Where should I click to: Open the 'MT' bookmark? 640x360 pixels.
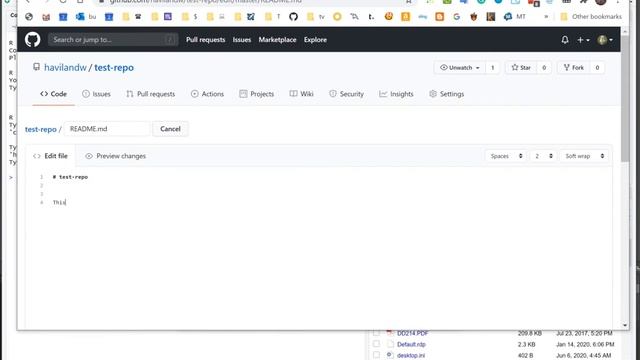pos(514,17)
